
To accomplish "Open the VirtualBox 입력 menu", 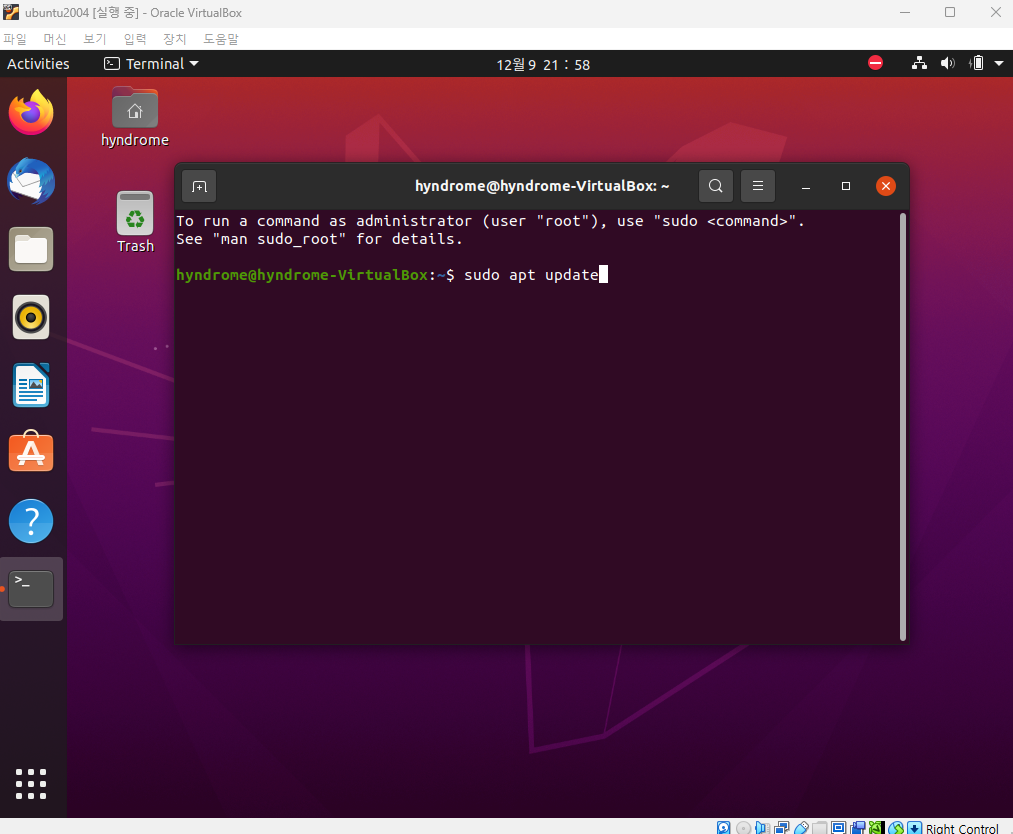I will point(135,39).
